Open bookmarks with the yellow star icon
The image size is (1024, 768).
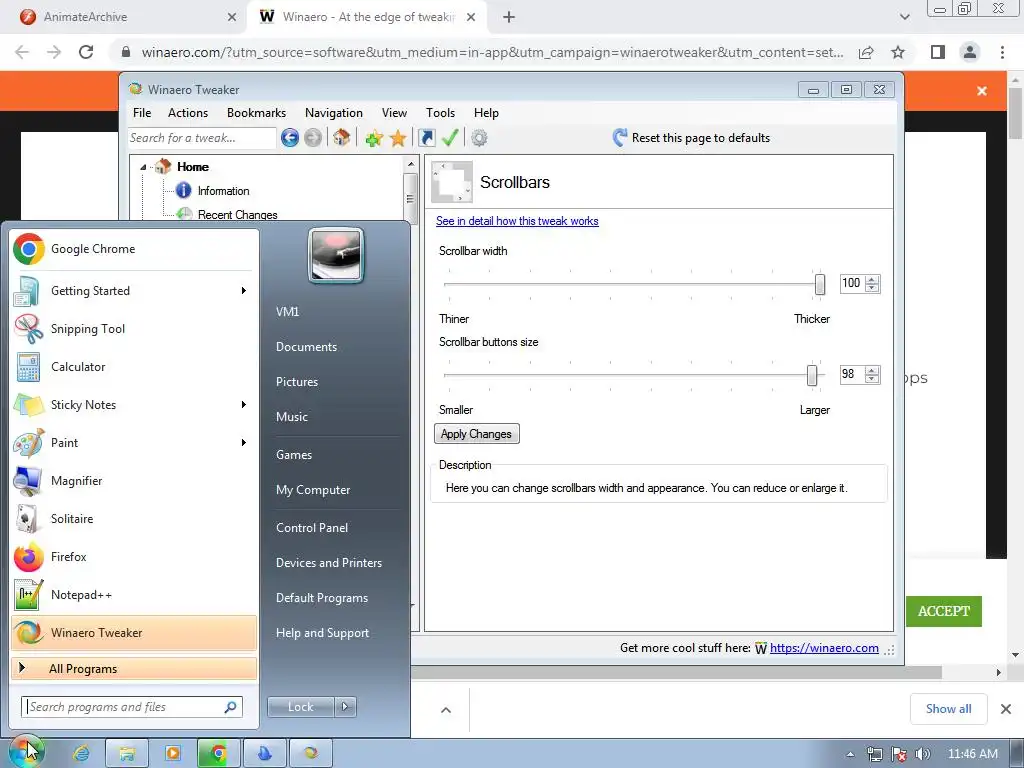tap(398, 138)
